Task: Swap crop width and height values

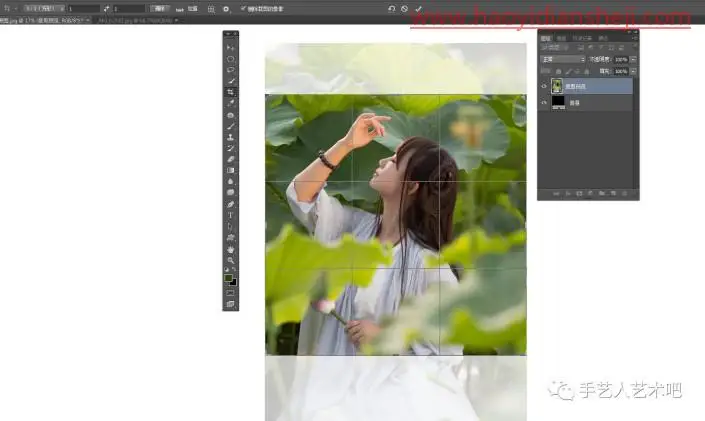Action: (106, 9)
